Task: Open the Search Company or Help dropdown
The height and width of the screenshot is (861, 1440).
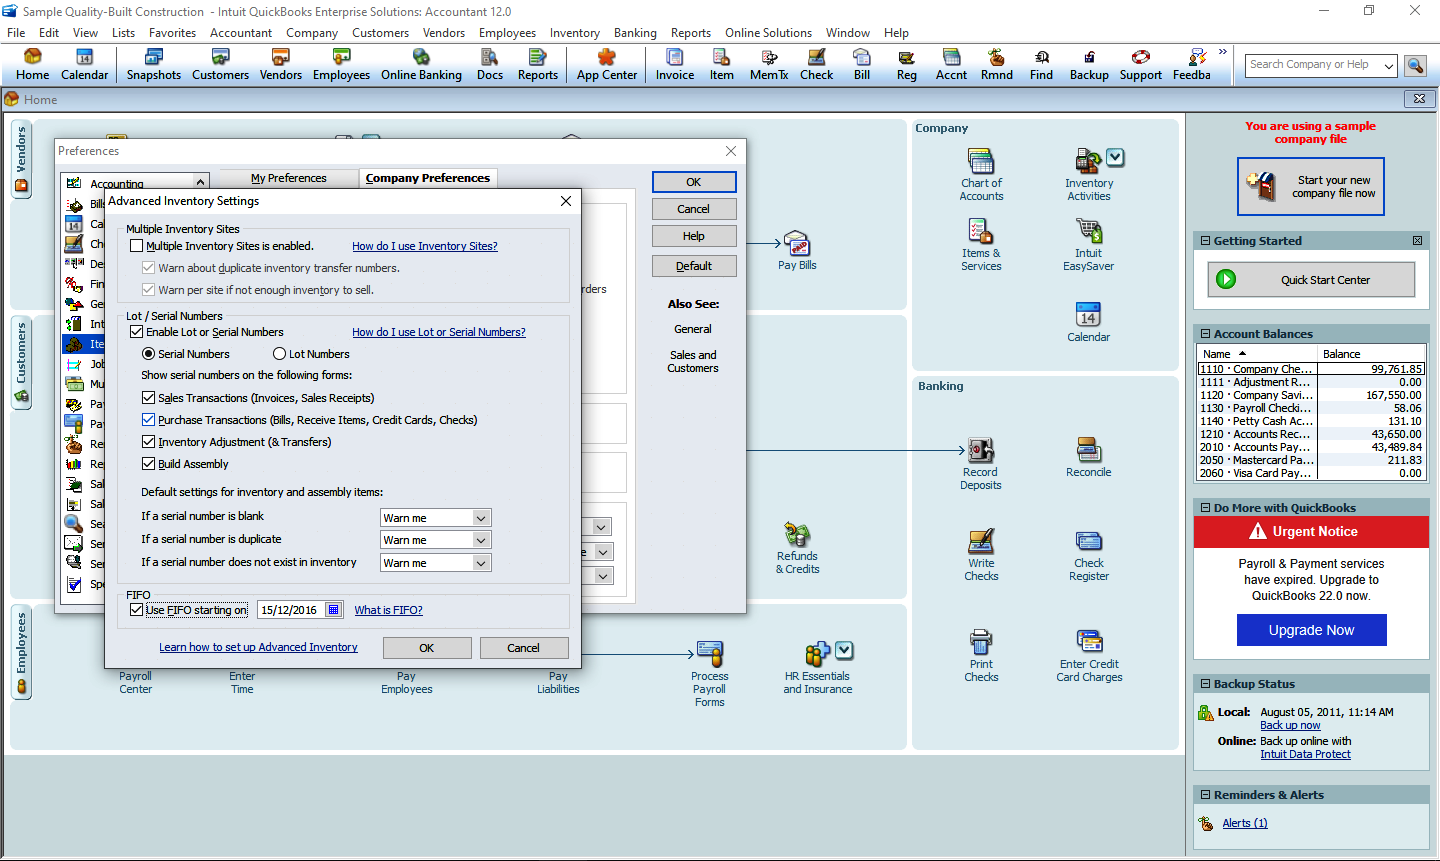Action: click(x=1388, y=65)
